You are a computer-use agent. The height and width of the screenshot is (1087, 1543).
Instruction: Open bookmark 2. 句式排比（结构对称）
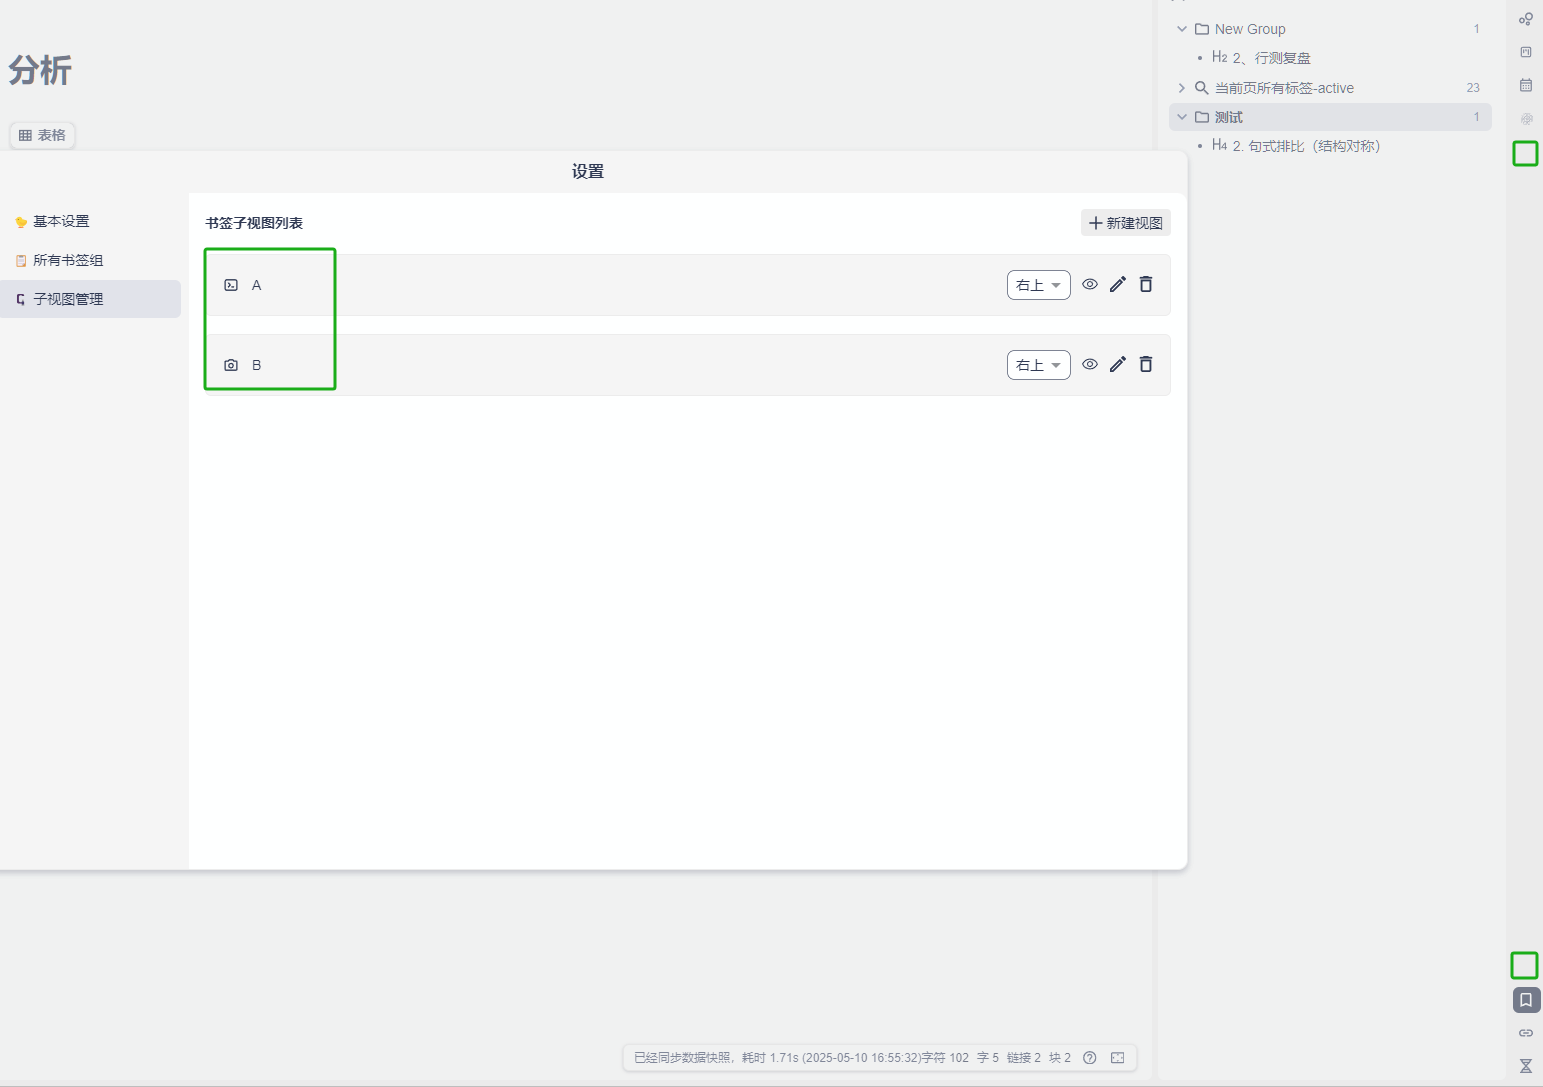[1306, 146]
